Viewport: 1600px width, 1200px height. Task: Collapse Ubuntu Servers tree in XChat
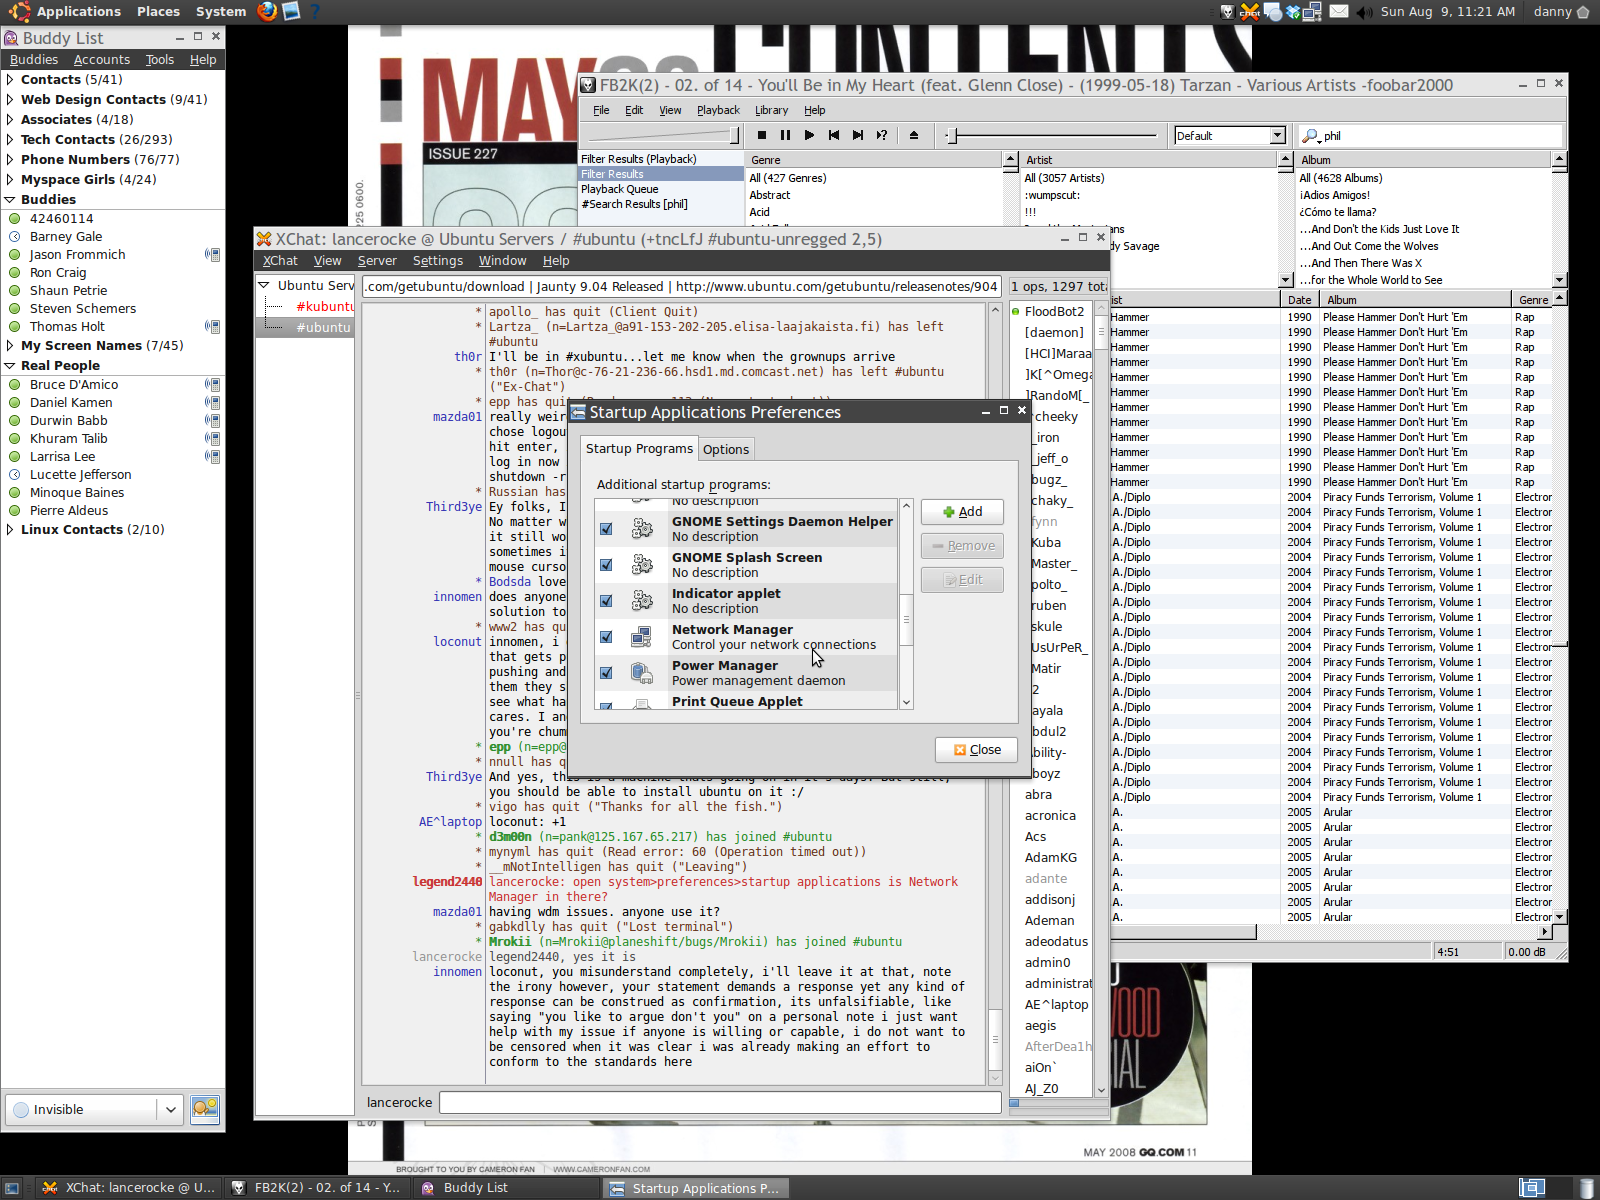click(x=264, y=285)
